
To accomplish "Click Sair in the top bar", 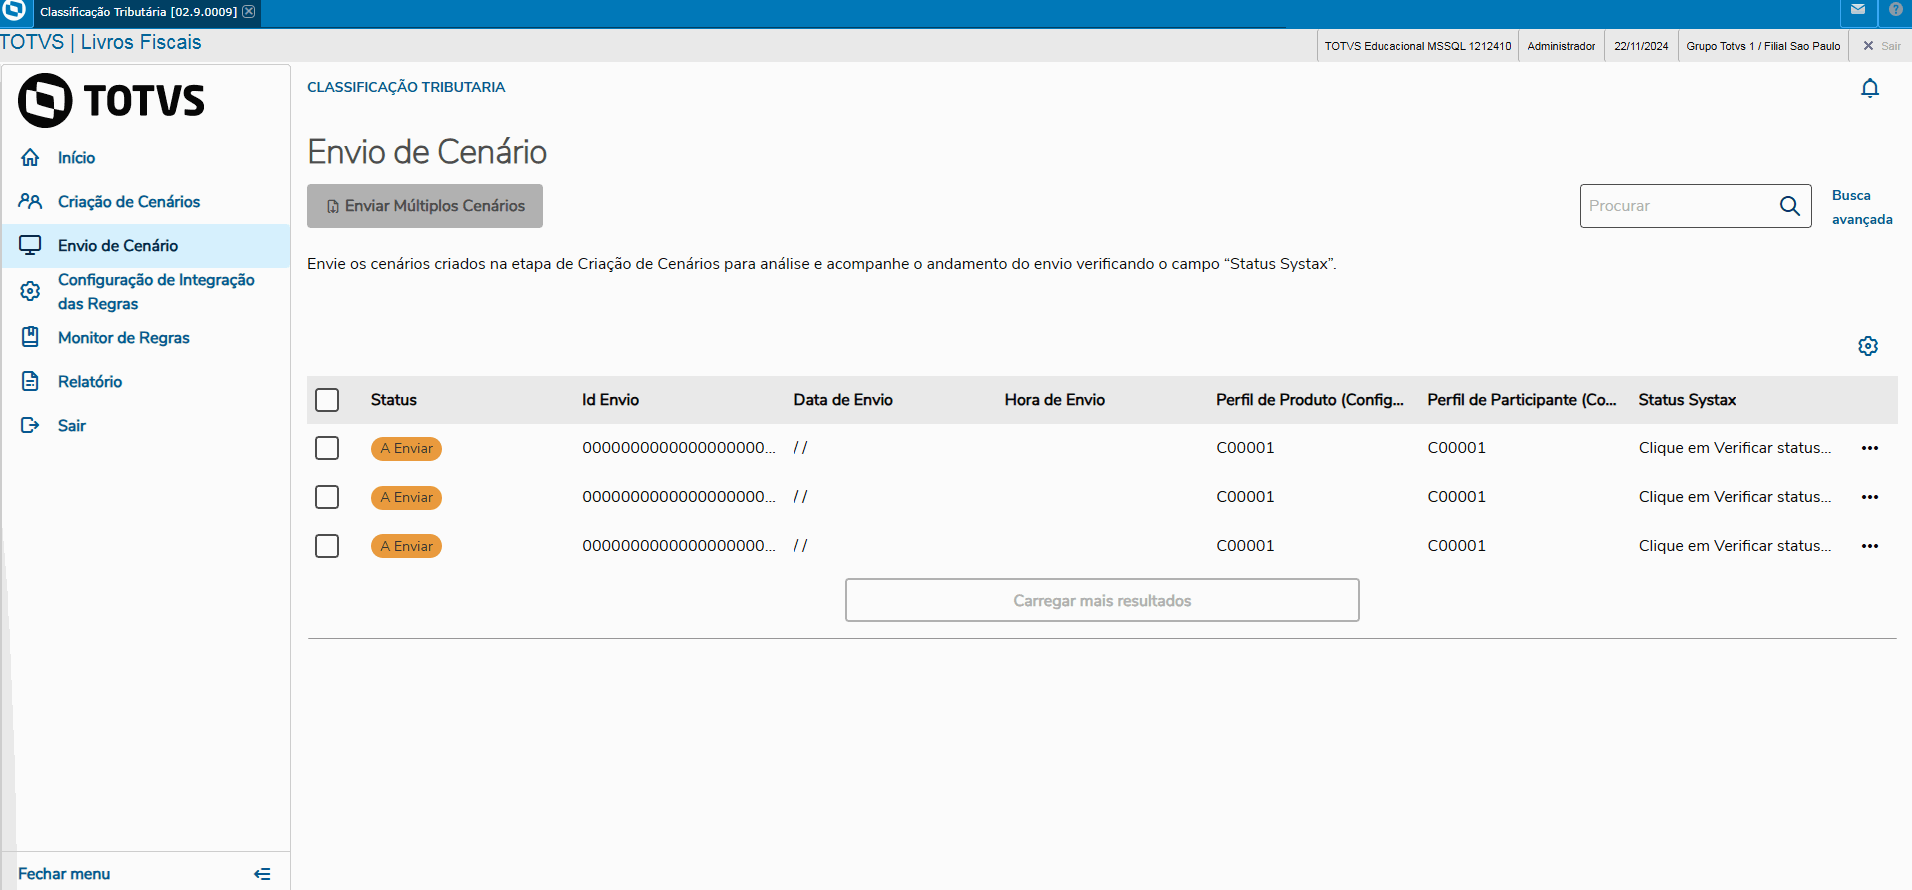I will pos(1882,46).
